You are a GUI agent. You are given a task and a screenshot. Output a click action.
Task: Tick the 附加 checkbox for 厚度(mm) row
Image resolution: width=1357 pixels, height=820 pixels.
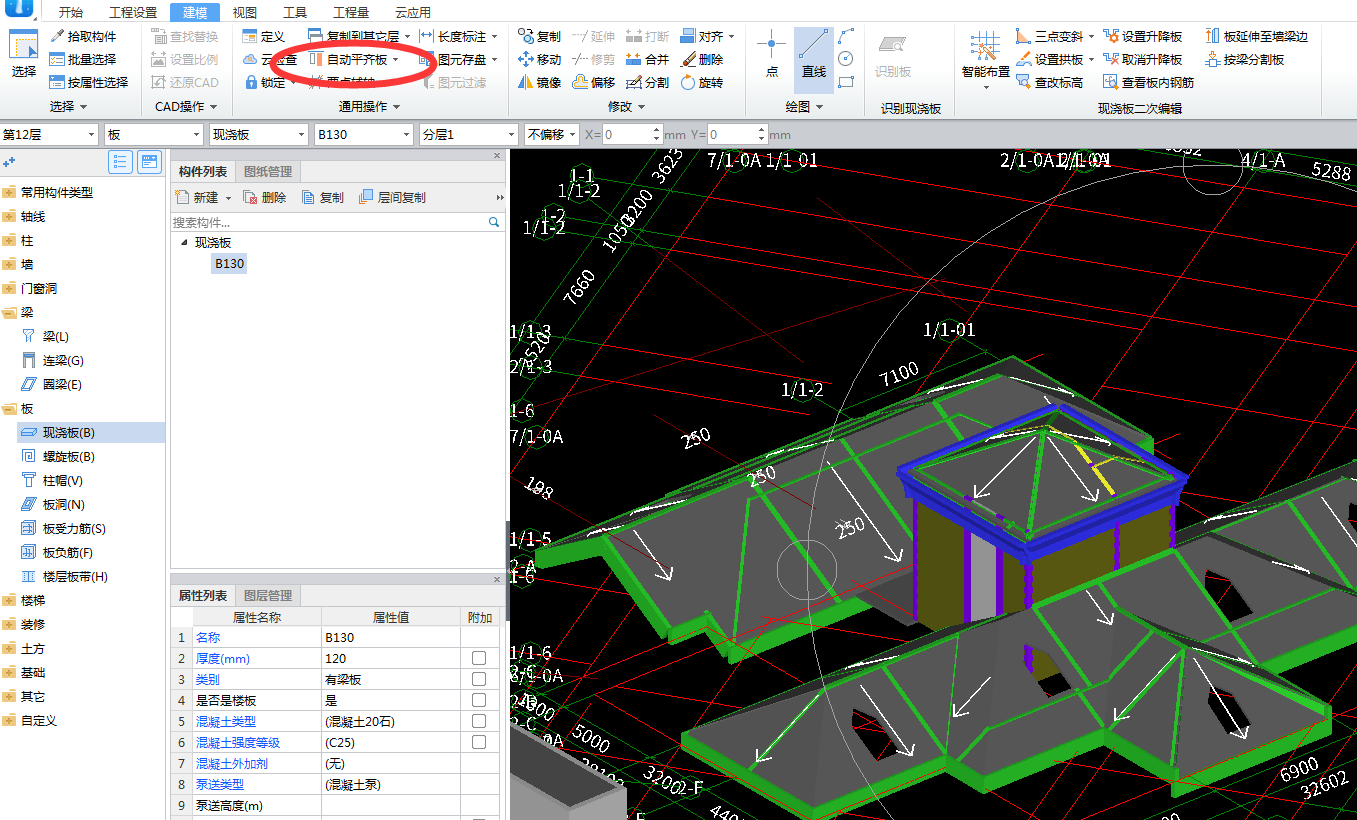[479, 658]
